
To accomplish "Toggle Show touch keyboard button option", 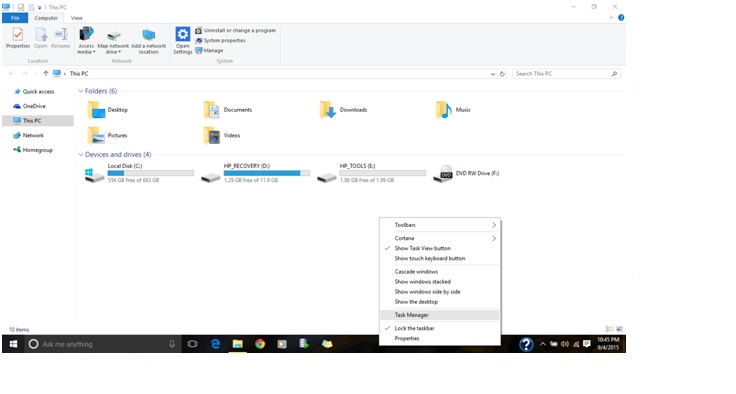I will click(x=440, y=258).
